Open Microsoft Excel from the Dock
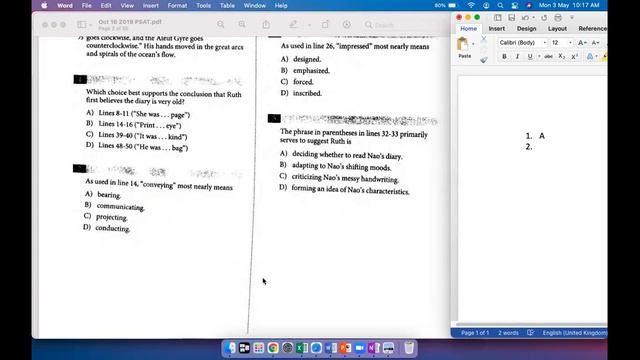This screenshot has height=360, width=640. point(302,348)
